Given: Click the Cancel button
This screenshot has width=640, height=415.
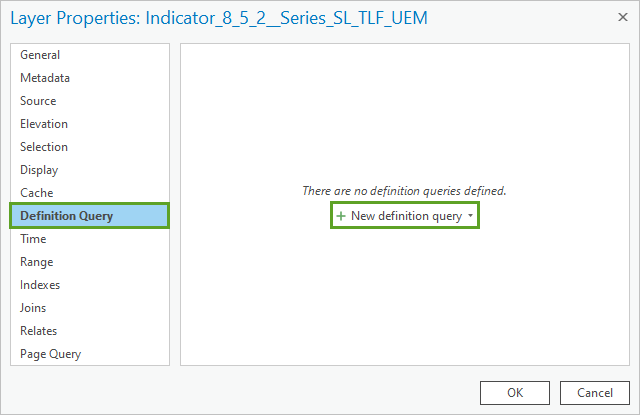Looking at the screenshot, I should pyautogui.click(x=594, y=392).
